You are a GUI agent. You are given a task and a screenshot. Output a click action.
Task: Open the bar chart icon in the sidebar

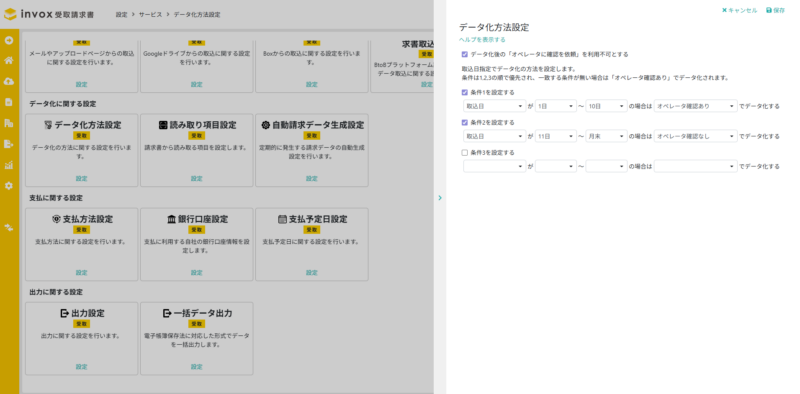[9, 165]
